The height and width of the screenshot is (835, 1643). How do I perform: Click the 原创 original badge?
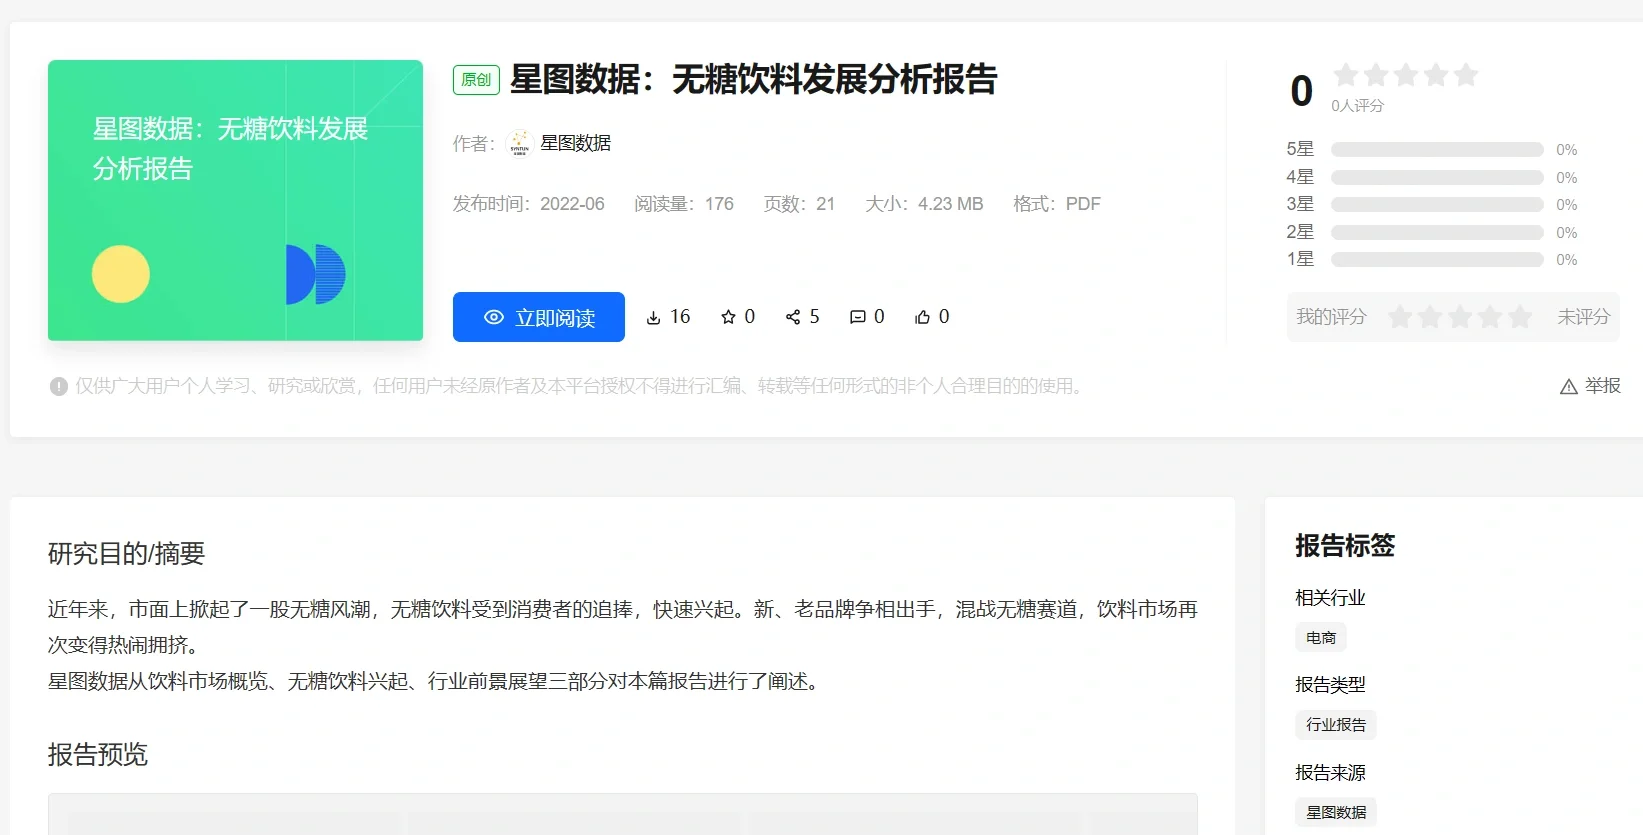coord(476,80)
